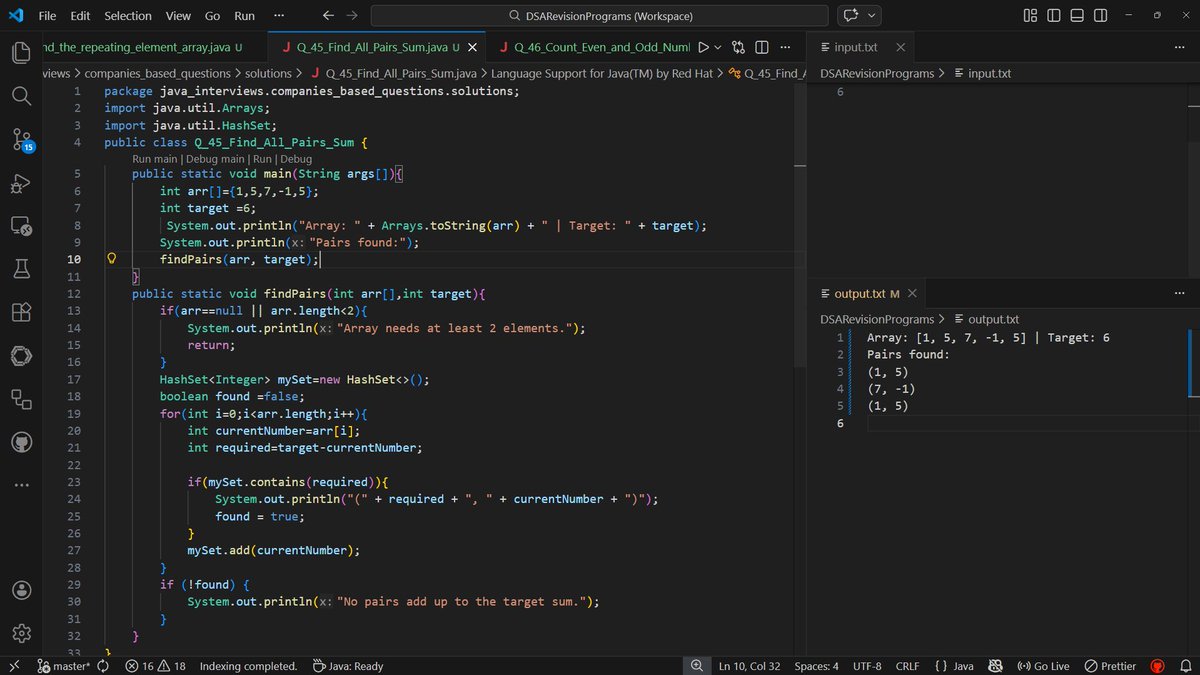Open notifications red icon in status bar

pos(1158,666)
